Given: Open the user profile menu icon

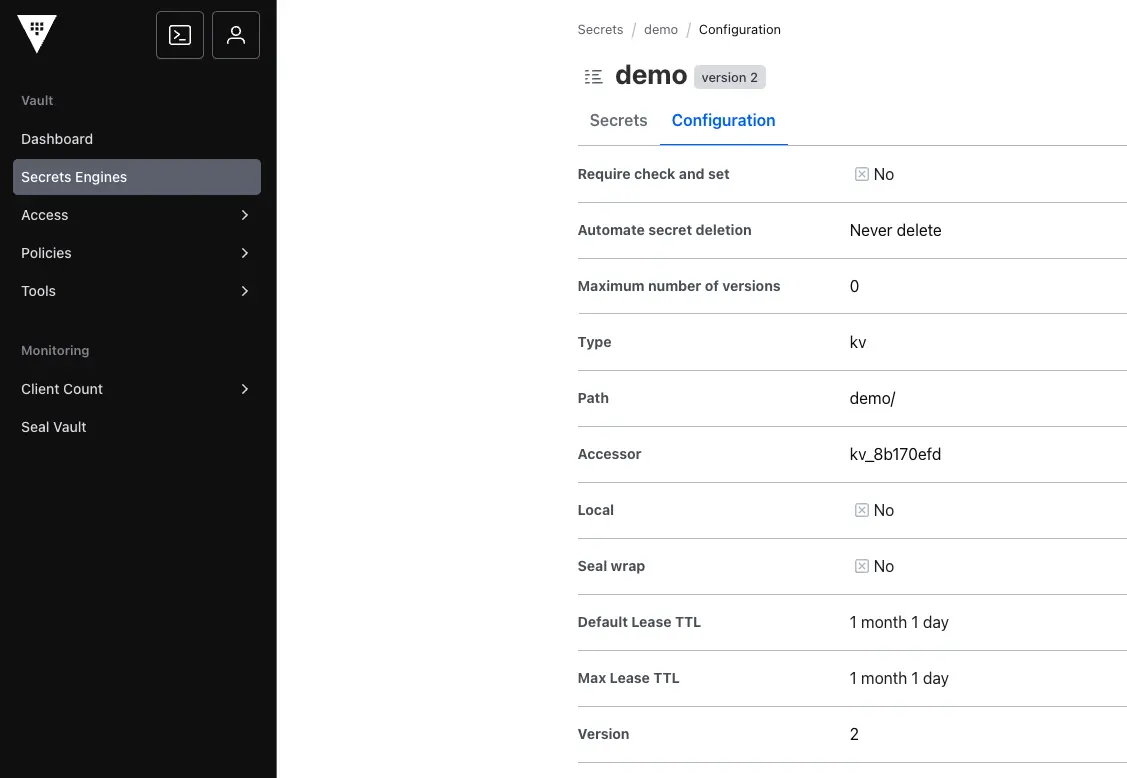Looking at the screenshot, I should (x=236, y=35).
